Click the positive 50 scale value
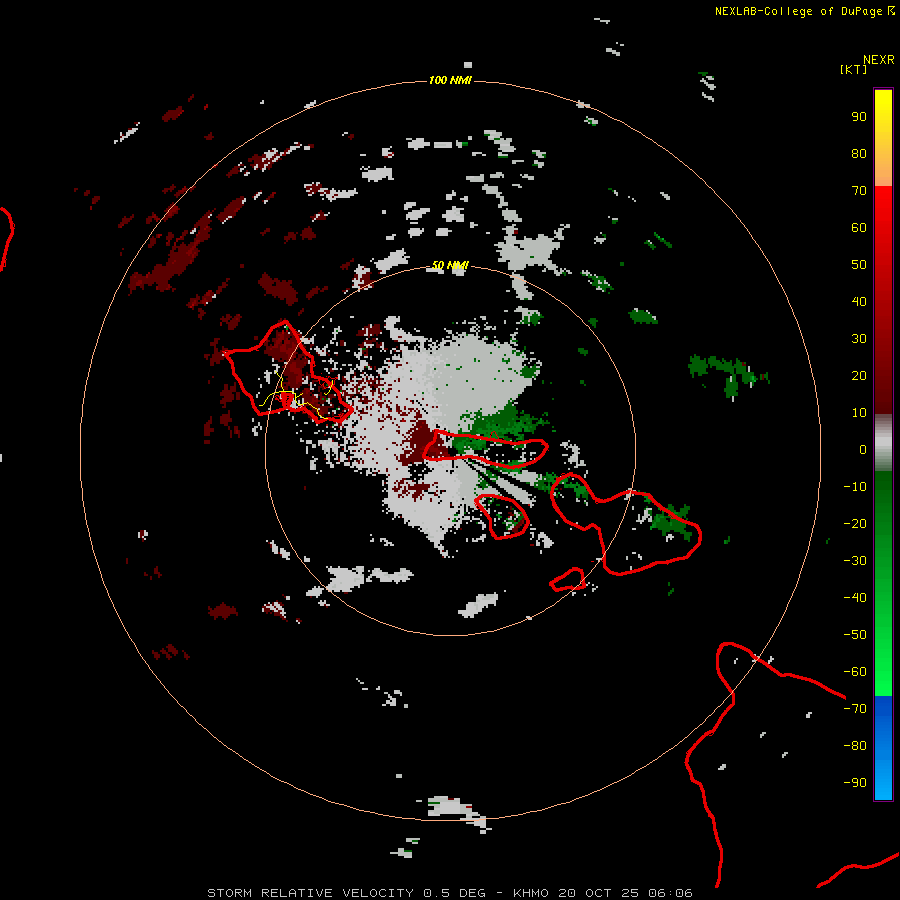 click(x=859, y=265)
